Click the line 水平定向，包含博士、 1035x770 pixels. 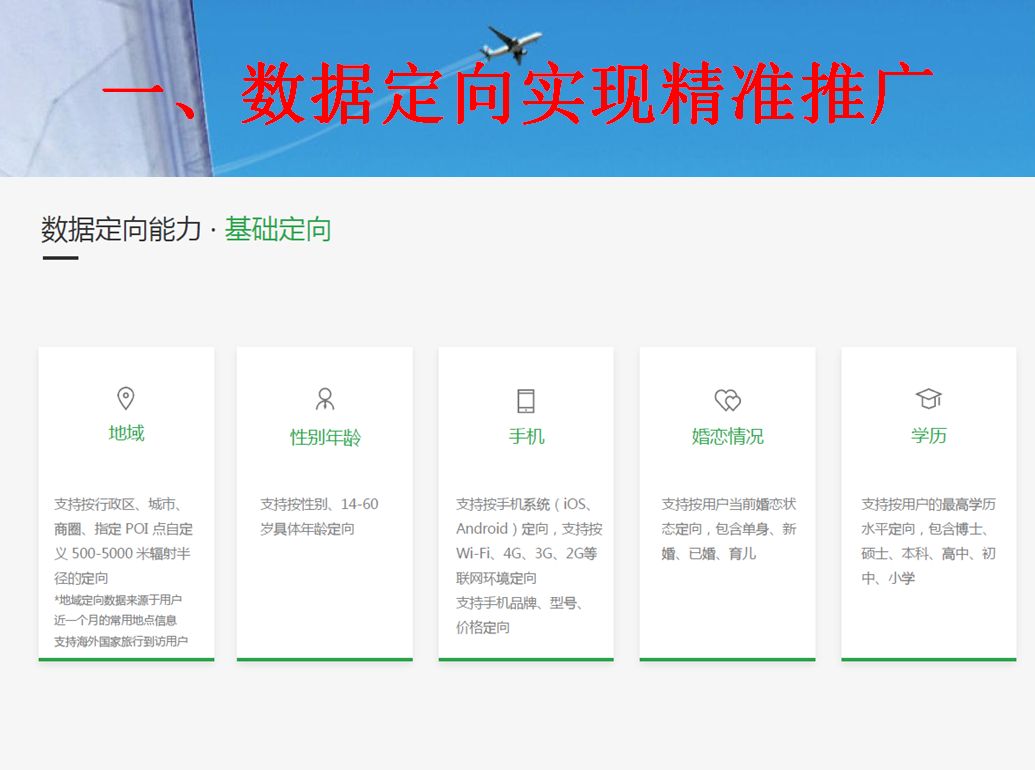click(x=924, y=529)
